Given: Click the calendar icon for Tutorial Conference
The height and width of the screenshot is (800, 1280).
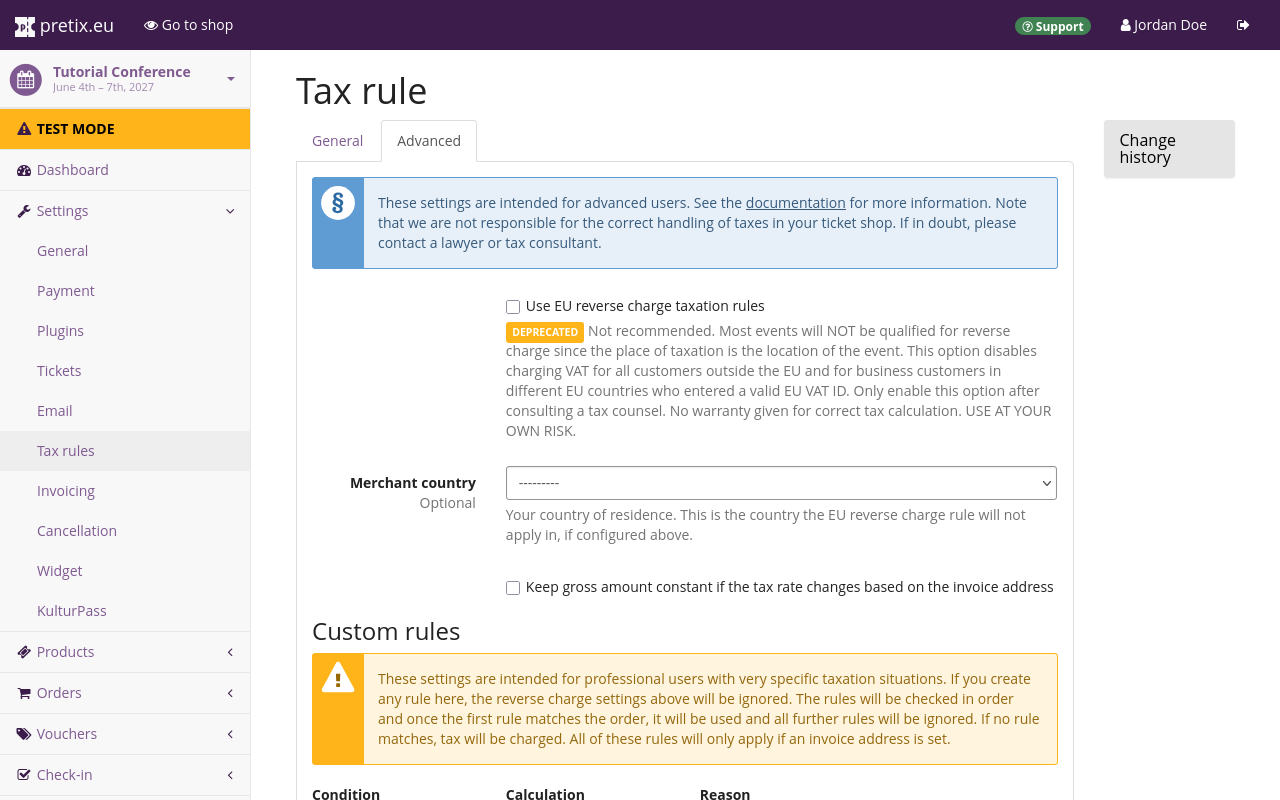Looking at the screenshot, I should click(26, 80).
